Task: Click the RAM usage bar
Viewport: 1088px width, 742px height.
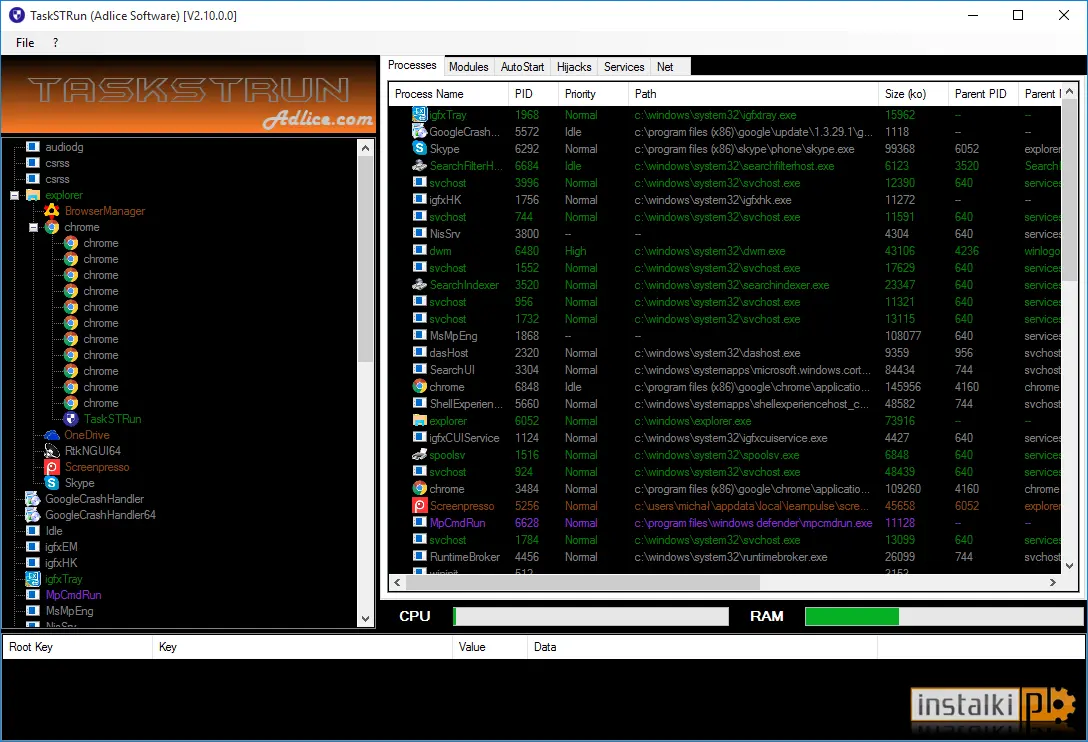Action: coord(944,616)
